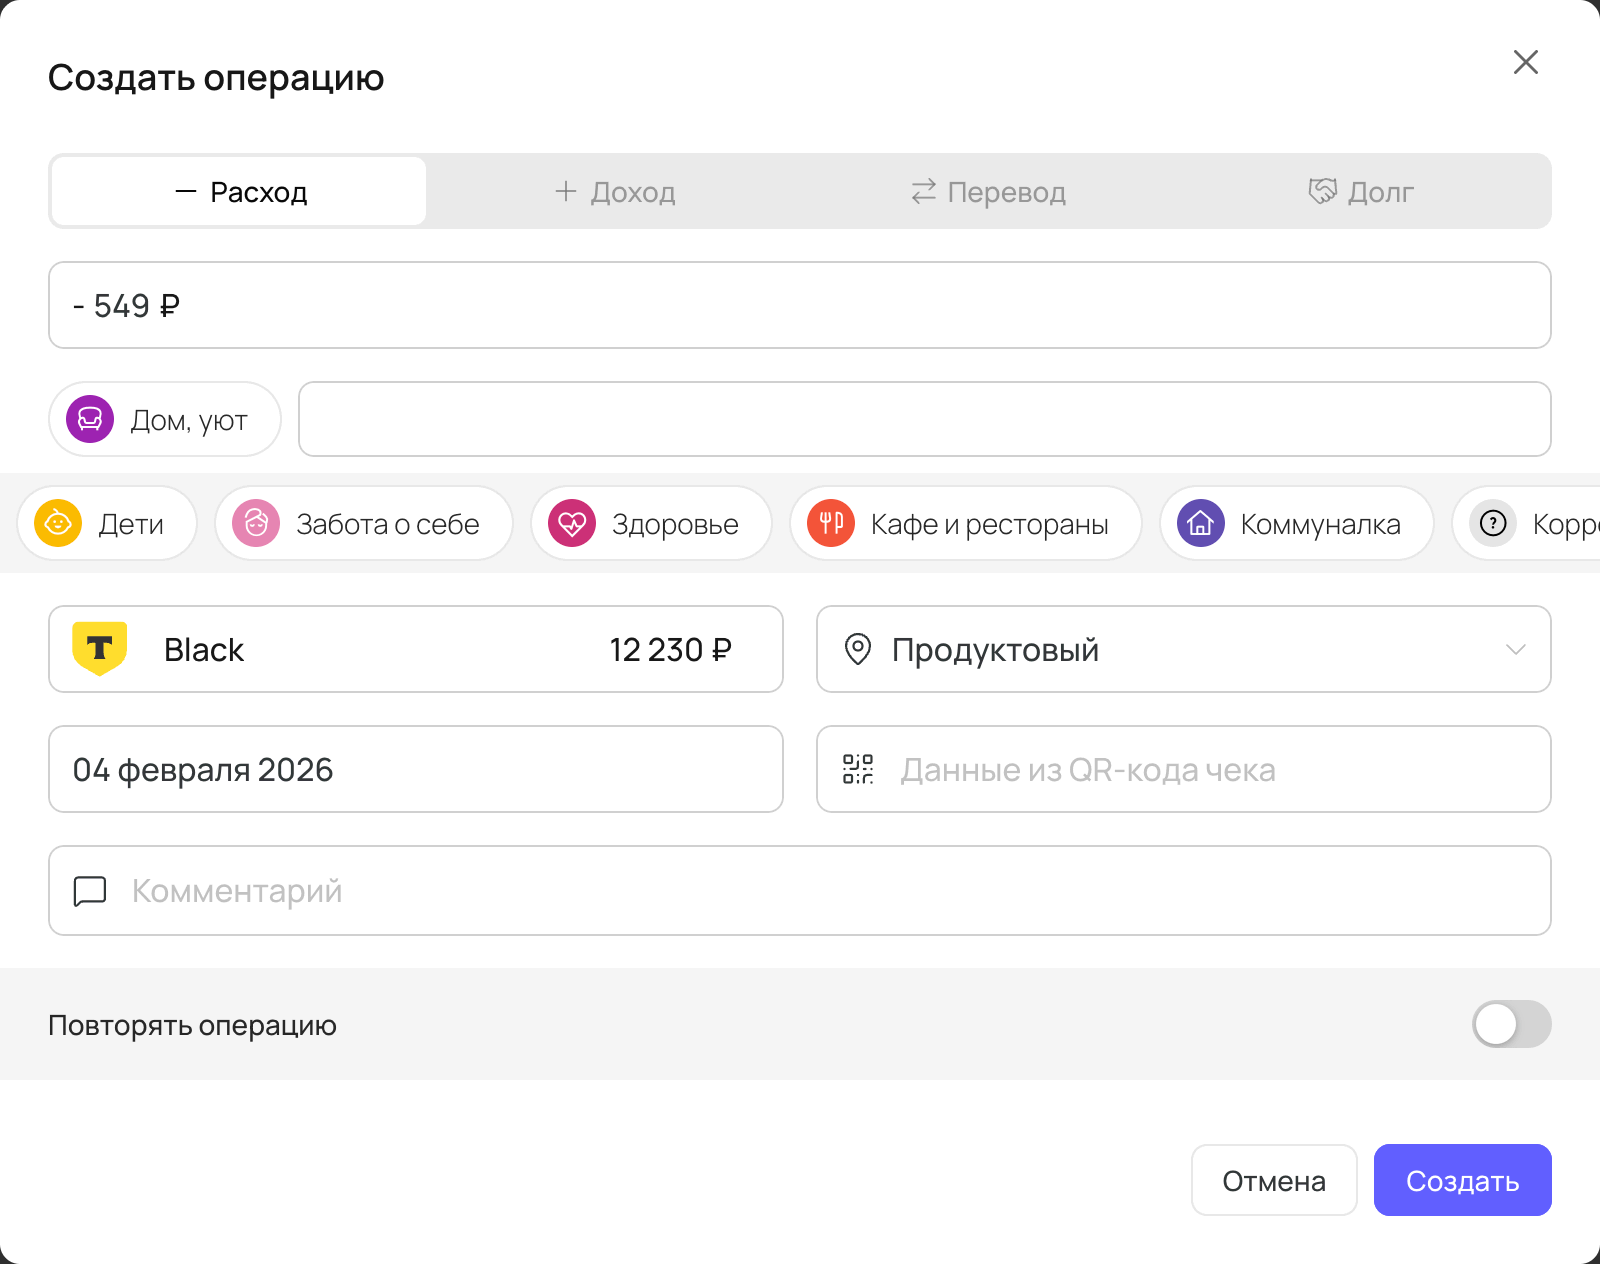The image size is (1600, 1264).
Task: Click the sofa icon on the 'Дом, уют' tag
Action: [90, 420]
